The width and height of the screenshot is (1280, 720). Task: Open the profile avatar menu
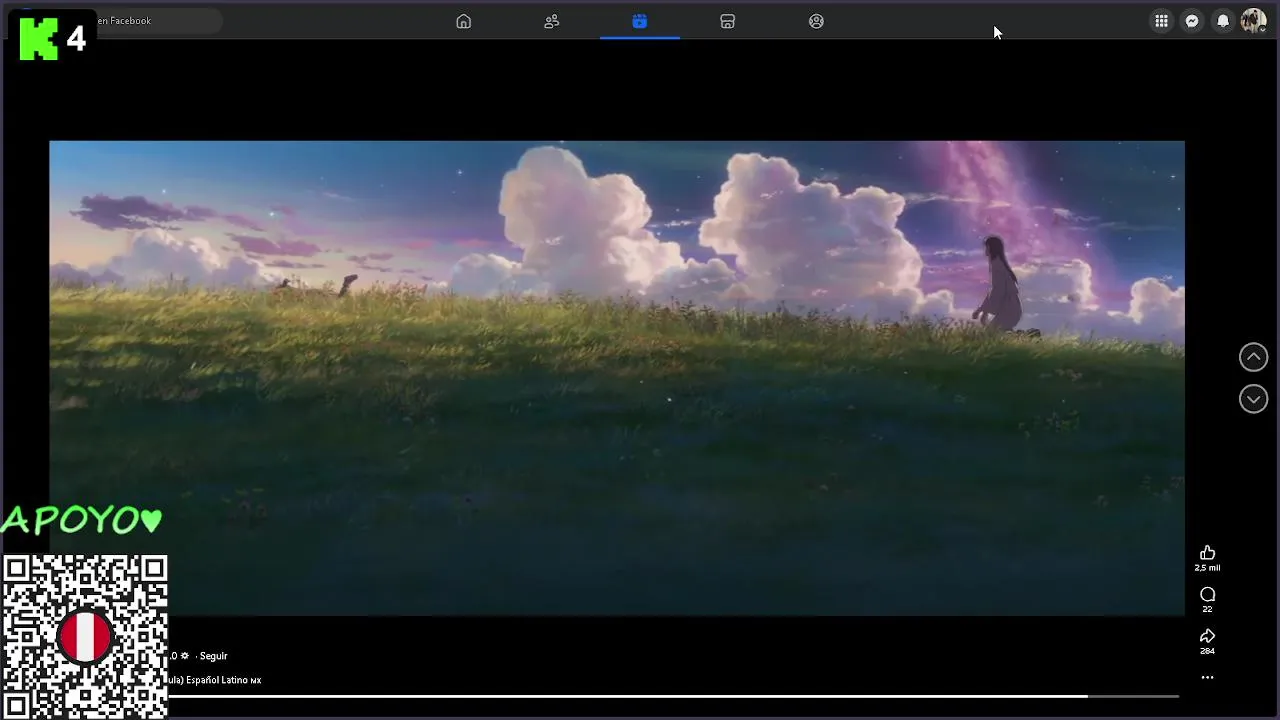pyautogui.click(x=1254, y=21)
